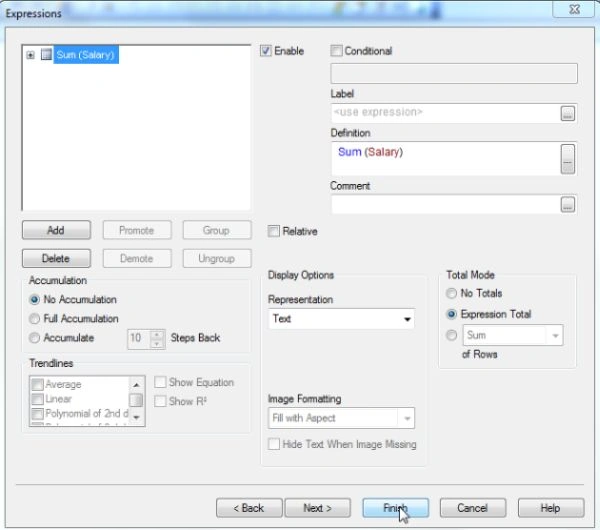Click the Definition text area with Sum (Salary)

(x=445, y=158)
